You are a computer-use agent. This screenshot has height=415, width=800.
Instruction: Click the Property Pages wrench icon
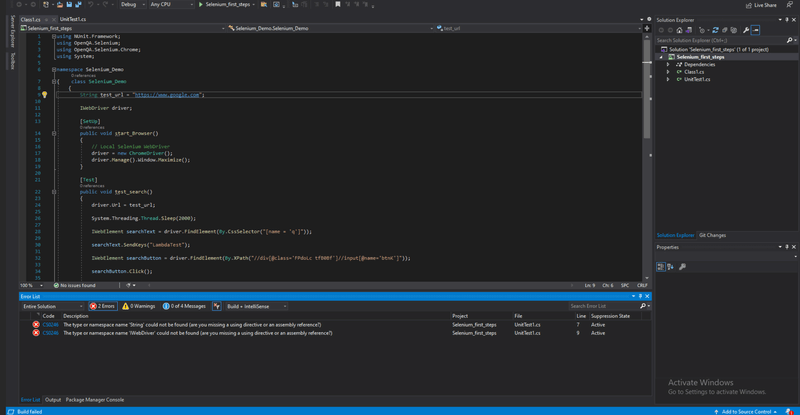pos(683,266)
